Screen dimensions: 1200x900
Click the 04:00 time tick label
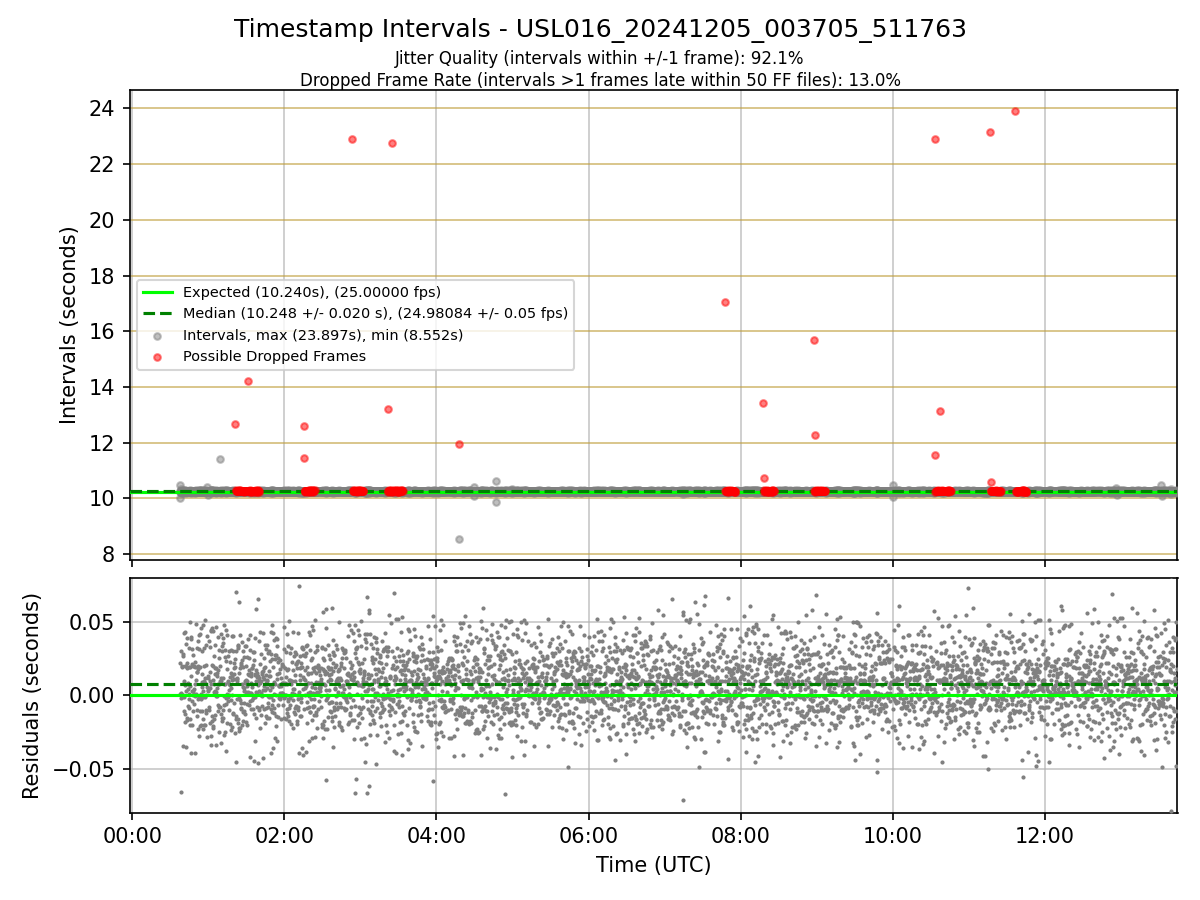pos(436,837)
